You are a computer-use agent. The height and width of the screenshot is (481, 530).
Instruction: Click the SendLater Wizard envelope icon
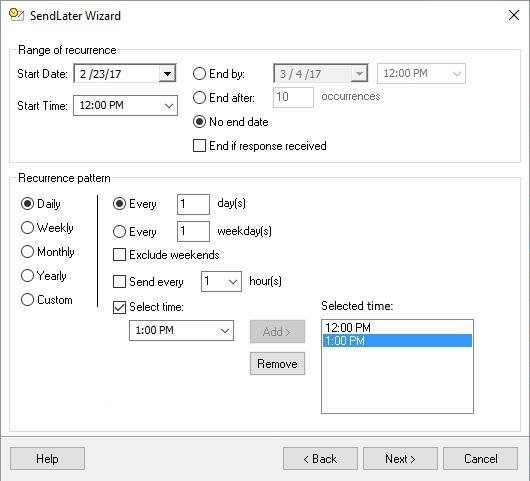pyautogui.click(x=16, y=15)
